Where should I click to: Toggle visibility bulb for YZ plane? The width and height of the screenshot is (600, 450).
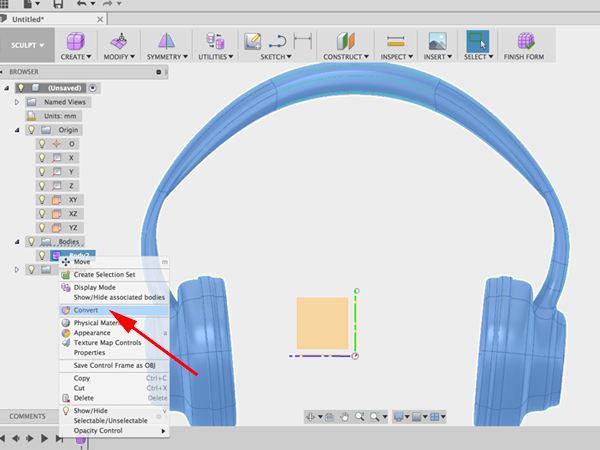42,228
